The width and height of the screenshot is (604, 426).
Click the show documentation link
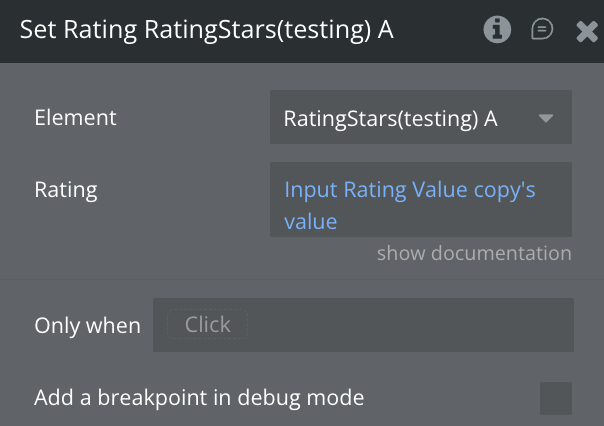click(x=473, y=253)
